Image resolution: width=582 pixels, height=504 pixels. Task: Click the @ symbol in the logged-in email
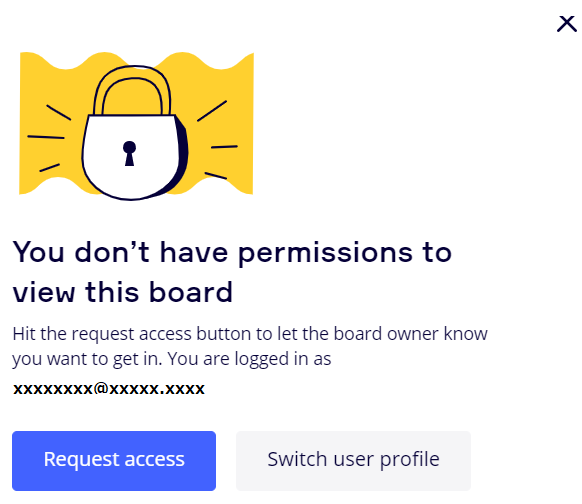[x=101, y=389]
